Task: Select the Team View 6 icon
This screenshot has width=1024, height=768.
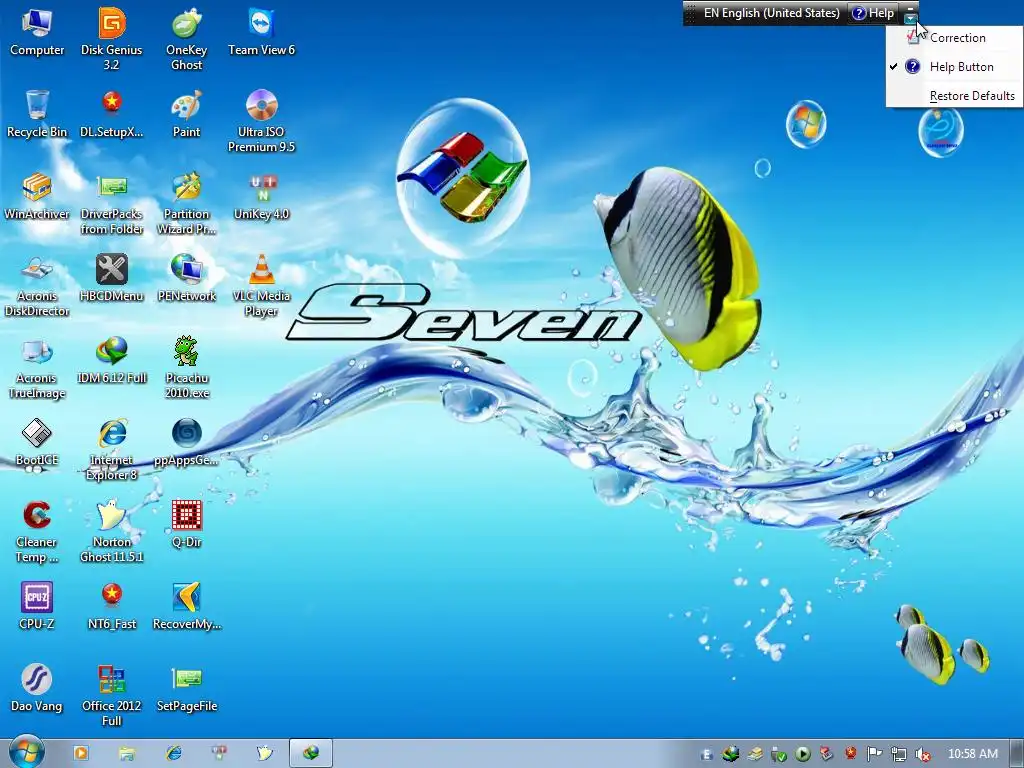Action: pyautogui.click(x=261, y=31)
